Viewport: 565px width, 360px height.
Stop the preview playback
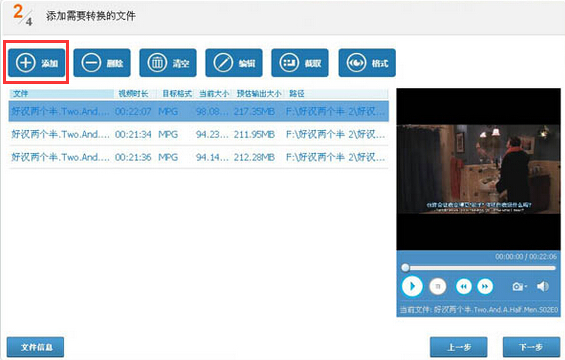point(438,286)
